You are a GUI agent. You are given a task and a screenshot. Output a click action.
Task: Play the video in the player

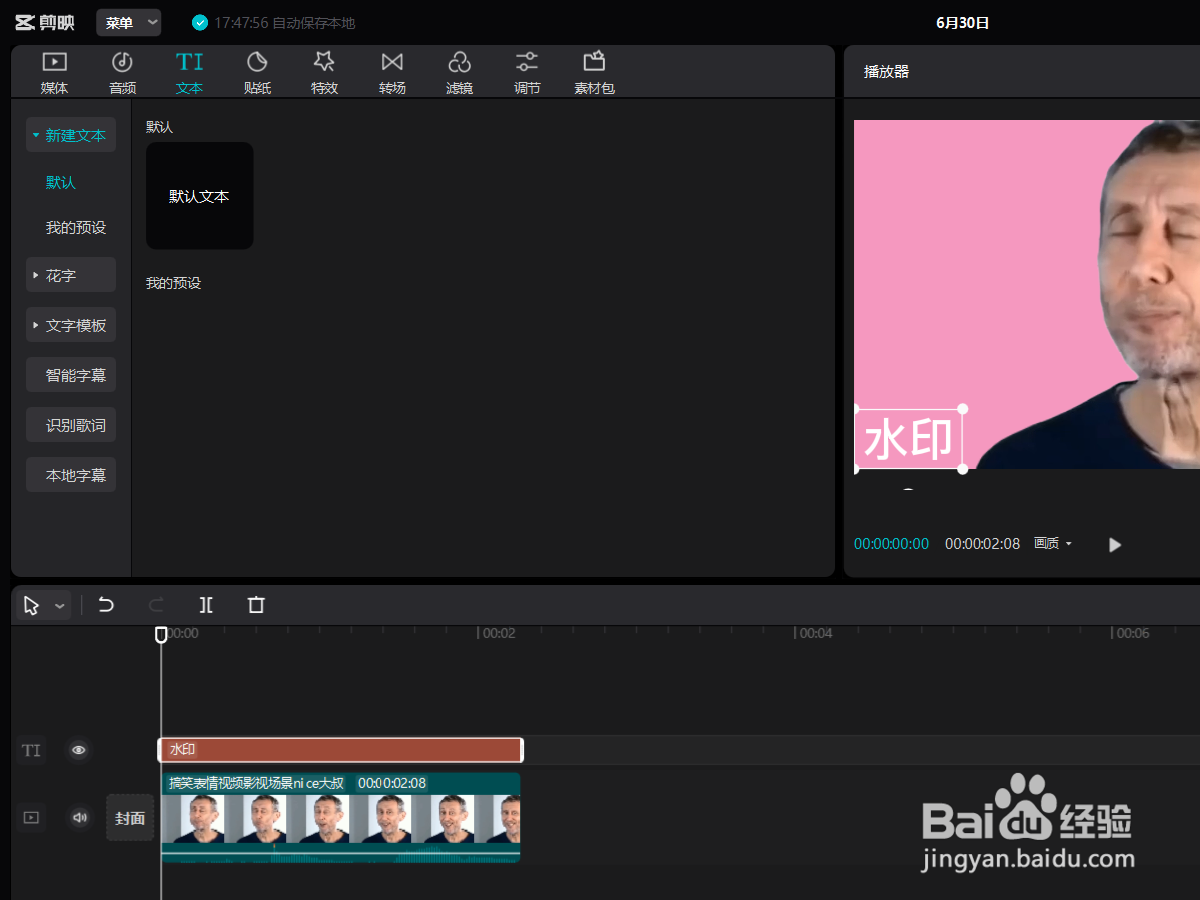tap(1115, 544)
